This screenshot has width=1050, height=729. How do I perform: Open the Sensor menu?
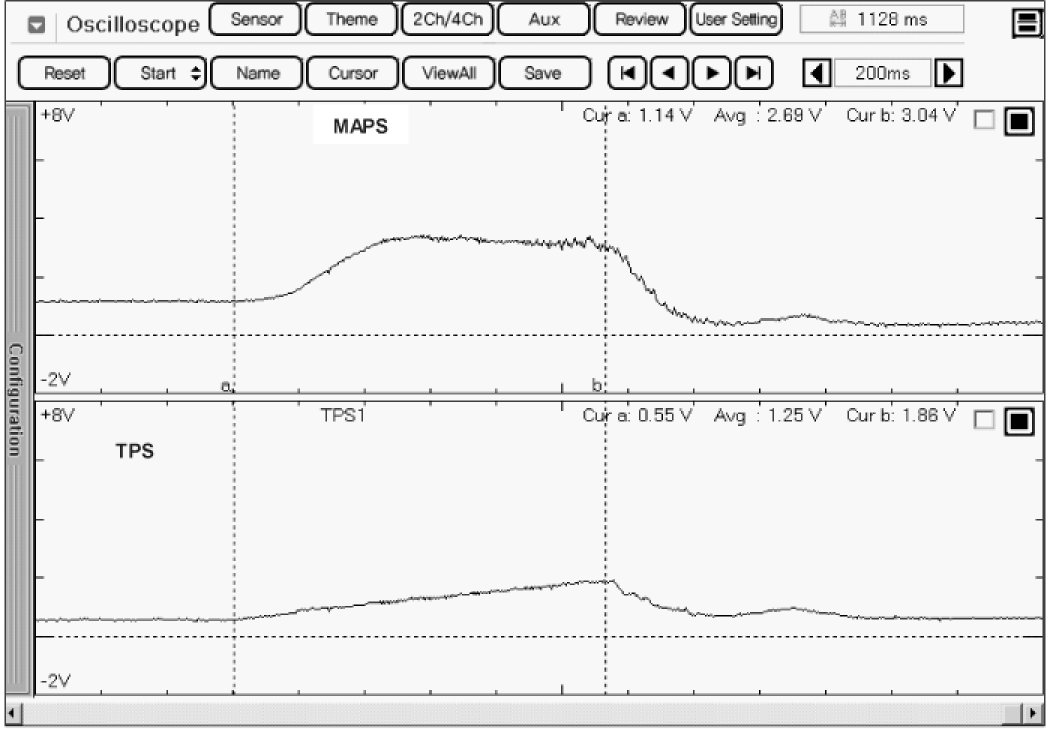[x=256, y=19]
